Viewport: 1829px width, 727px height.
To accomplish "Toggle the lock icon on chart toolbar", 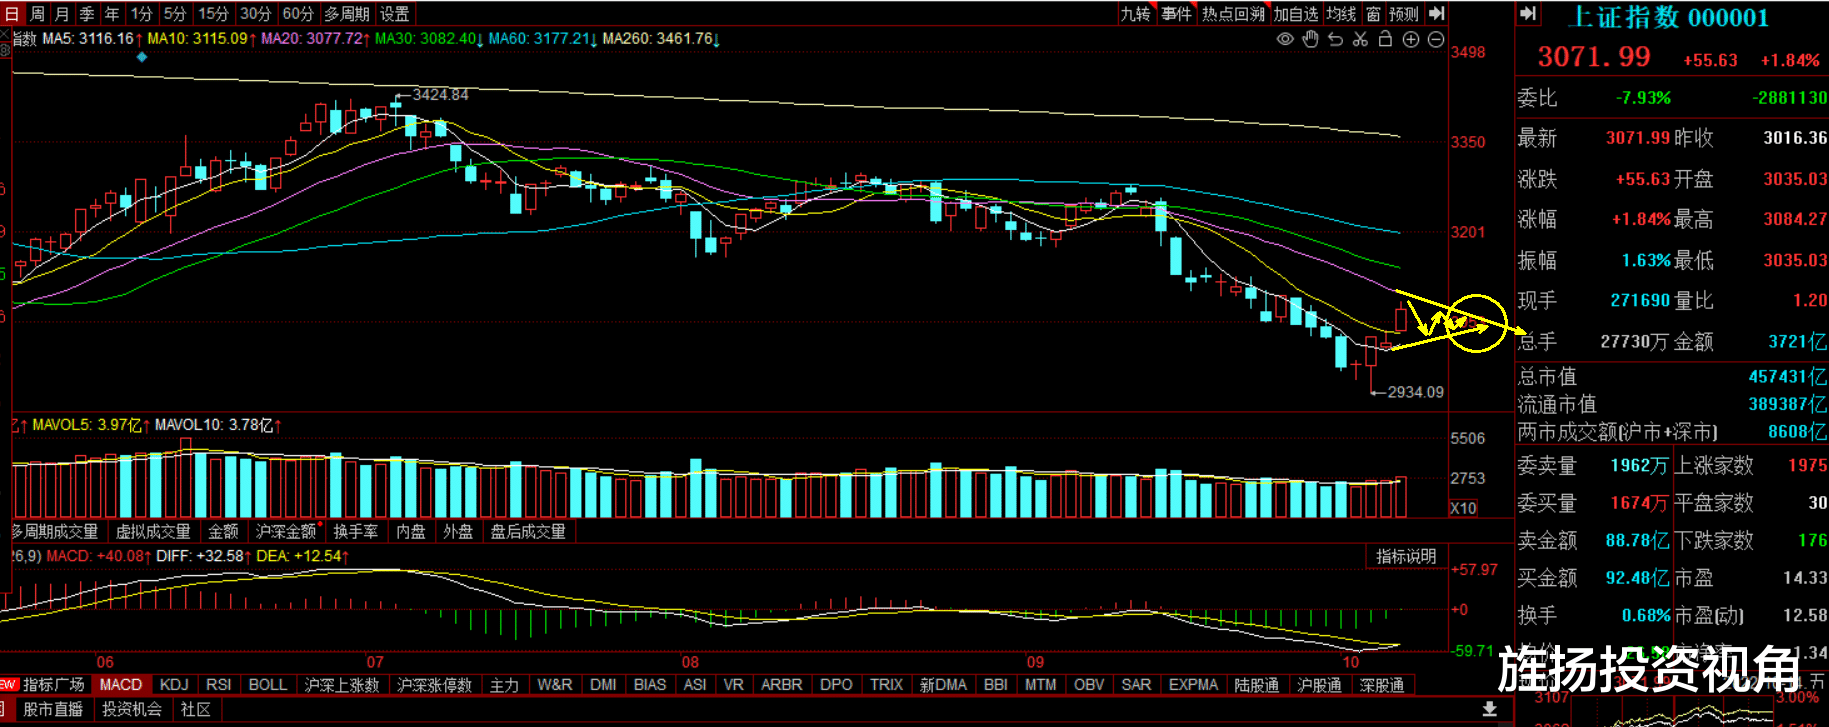I will (1385, 39).
